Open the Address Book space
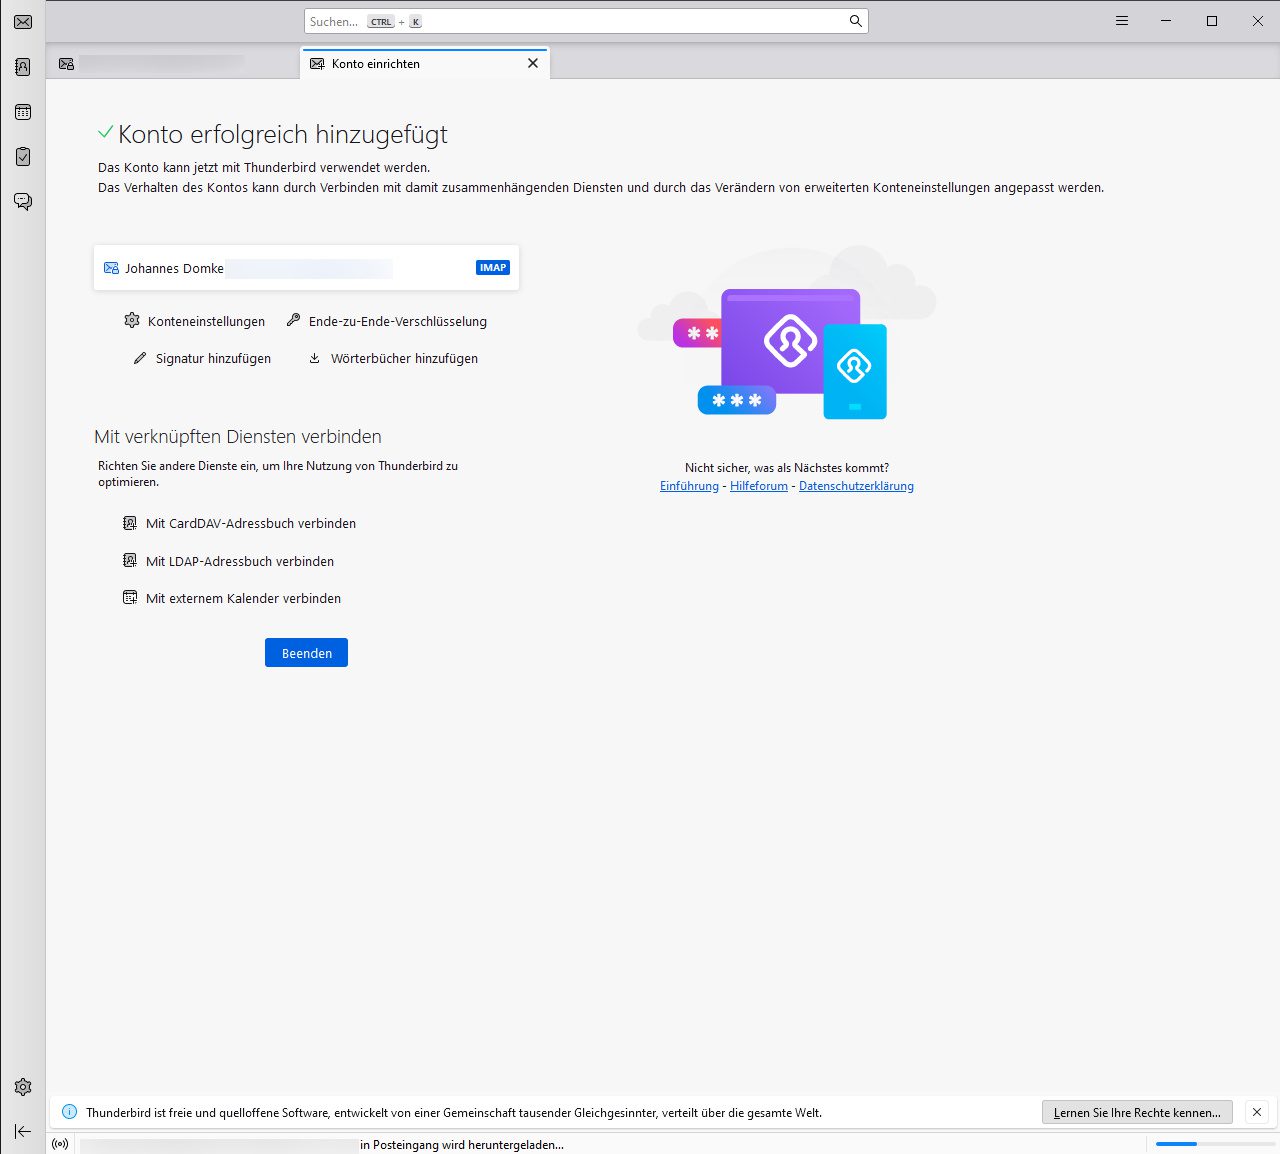Viewport: 1280px width, 1154px height. coord(23,67)
